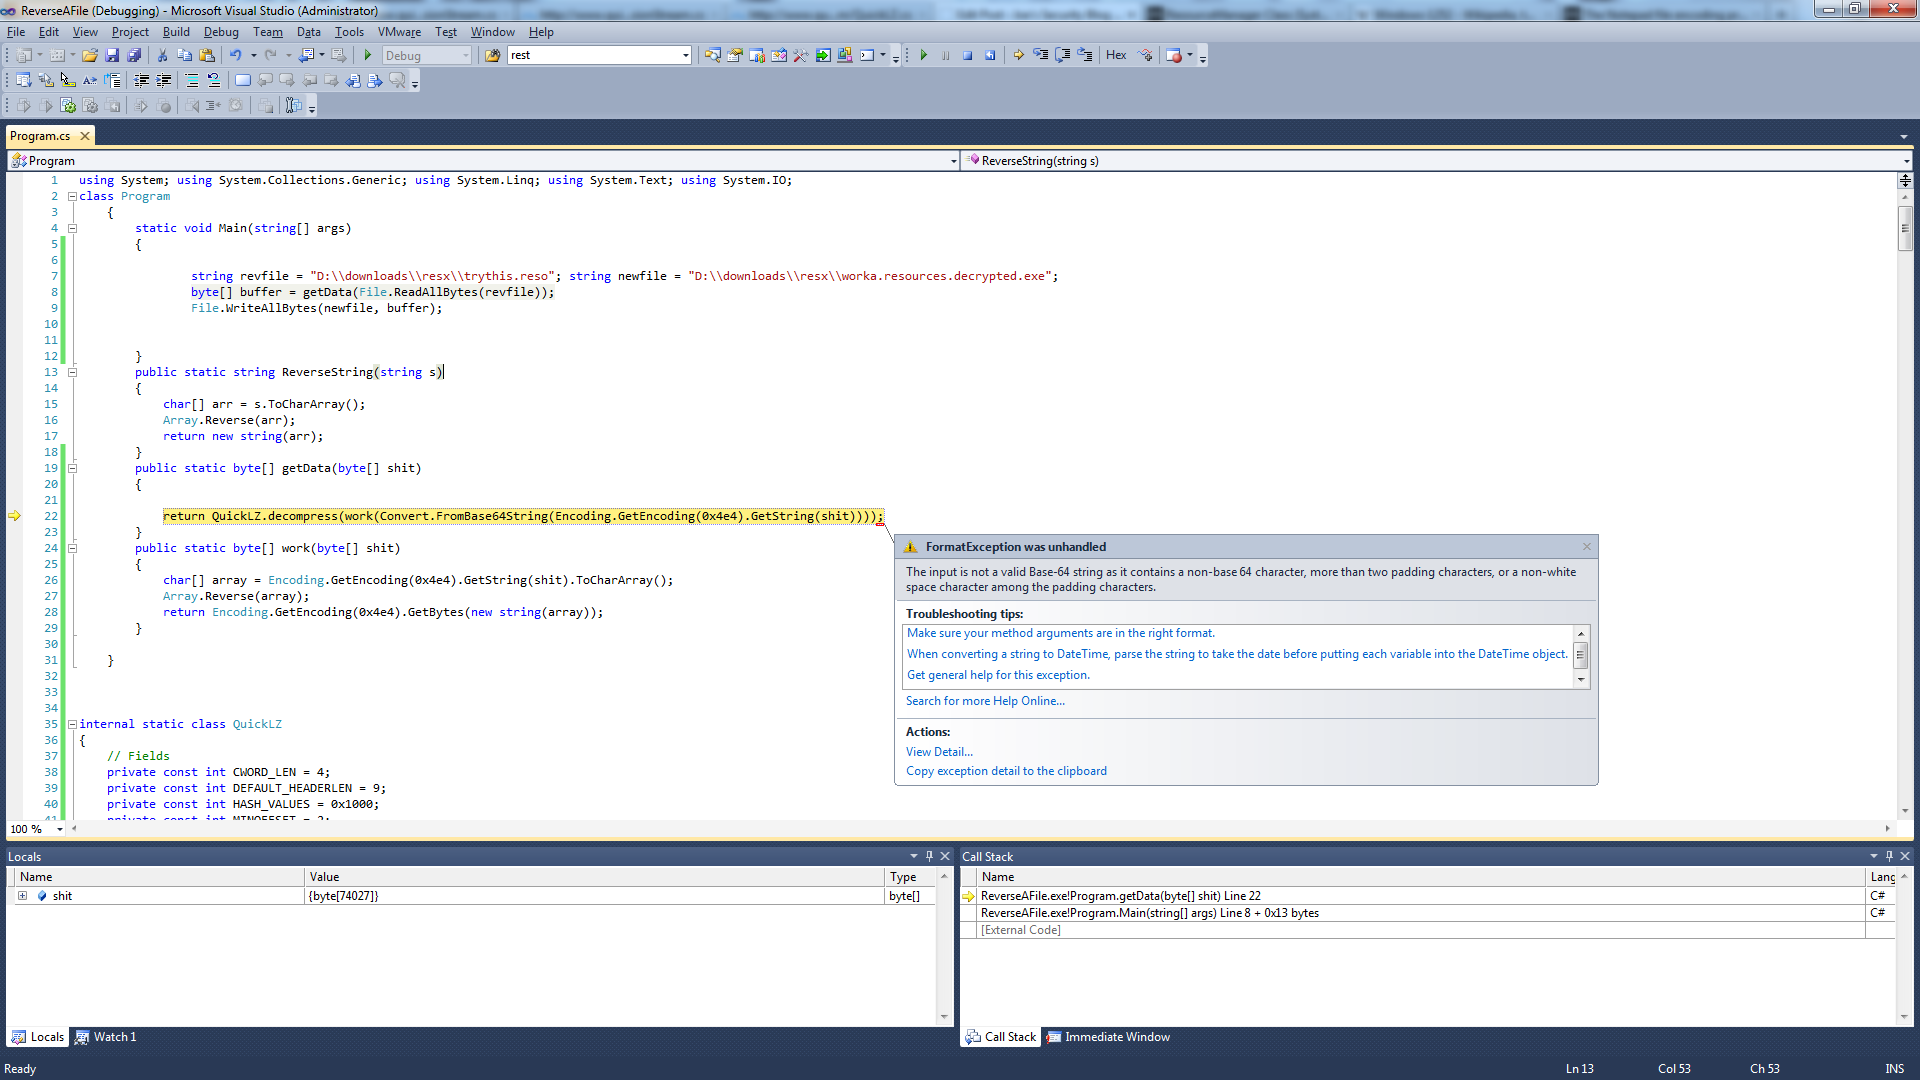
Task: Open the Debug menu
Action: pos(221,32)
